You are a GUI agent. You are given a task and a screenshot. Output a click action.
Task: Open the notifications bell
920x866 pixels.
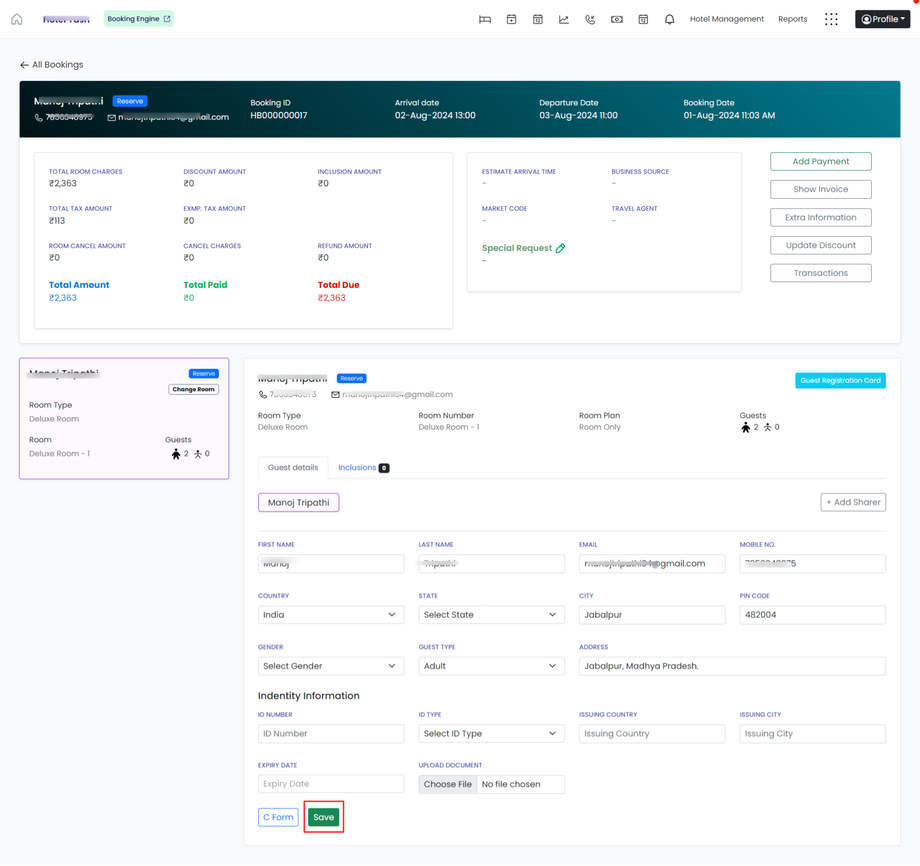pyautogui.click(x=669, y=19)
